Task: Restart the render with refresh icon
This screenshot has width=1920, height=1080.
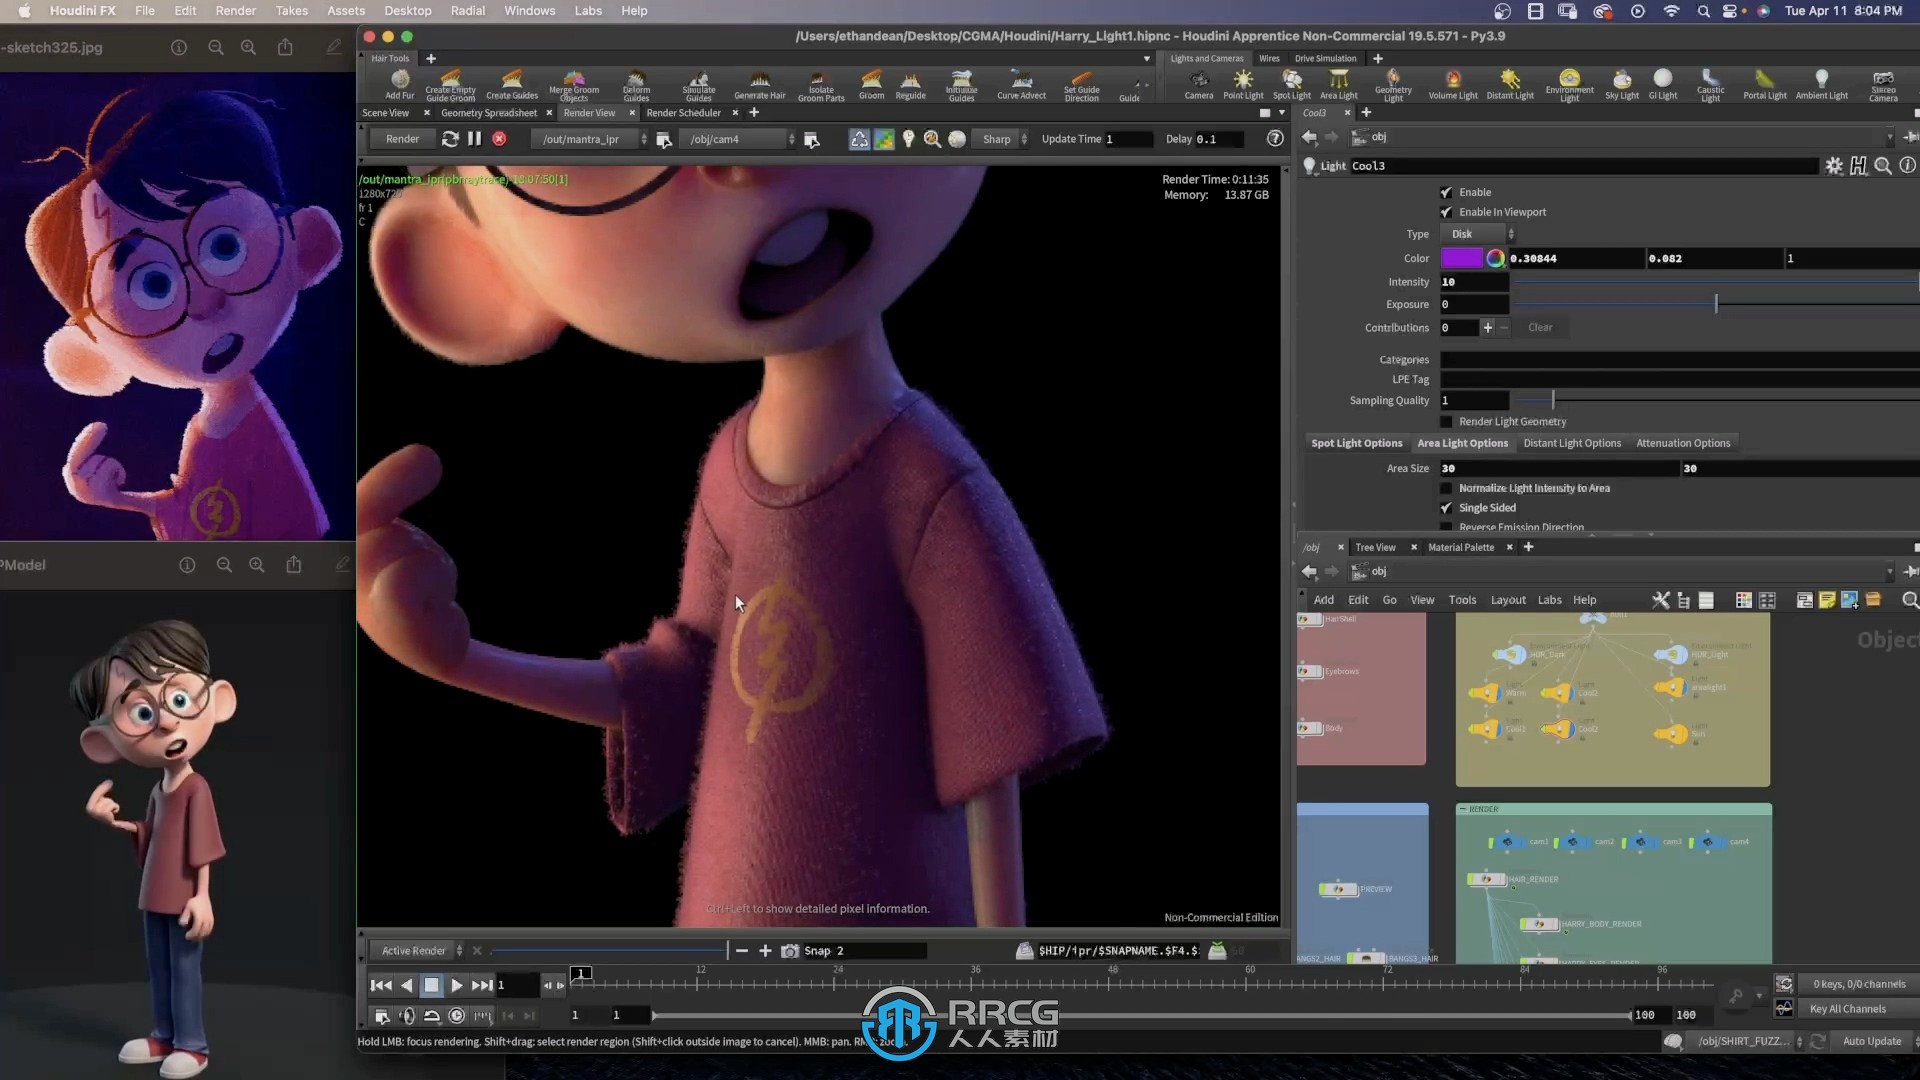Action: [451, 139]
